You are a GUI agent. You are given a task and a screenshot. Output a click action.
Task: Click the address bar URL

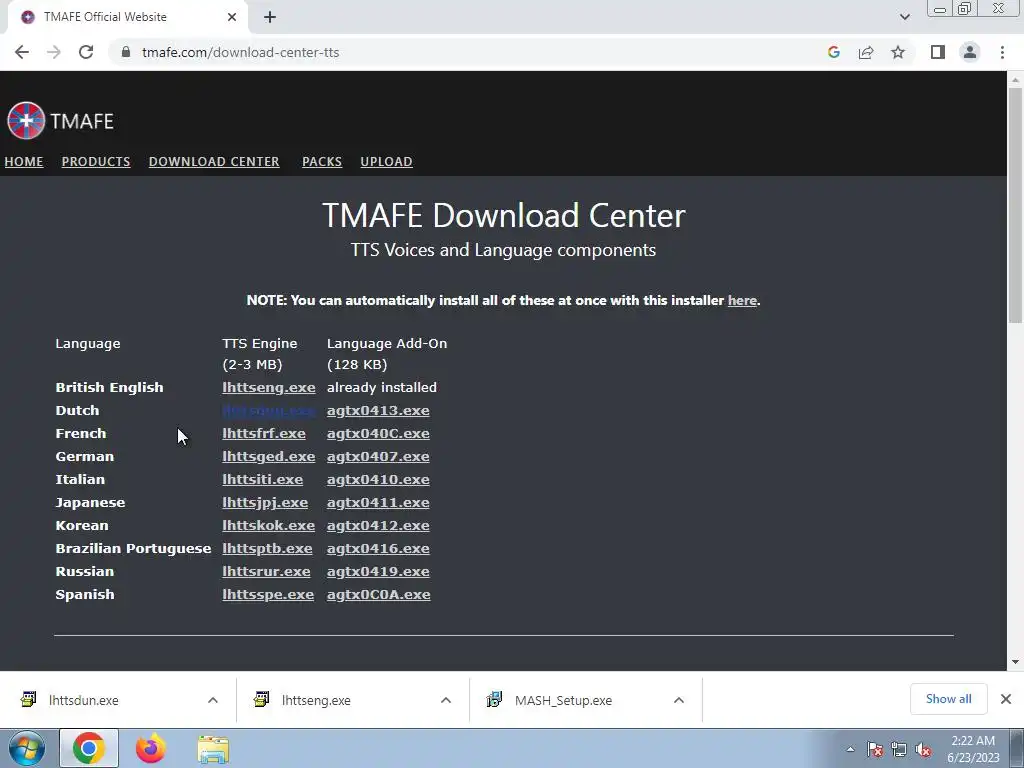(x=240, y=52)
